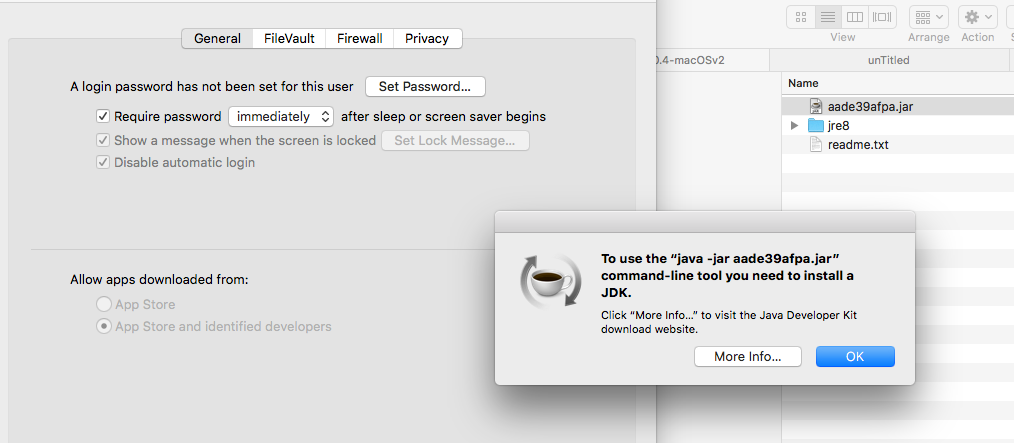Click the jre8 folder icon
The image size is (1014, 443).
tap(815, 125)
